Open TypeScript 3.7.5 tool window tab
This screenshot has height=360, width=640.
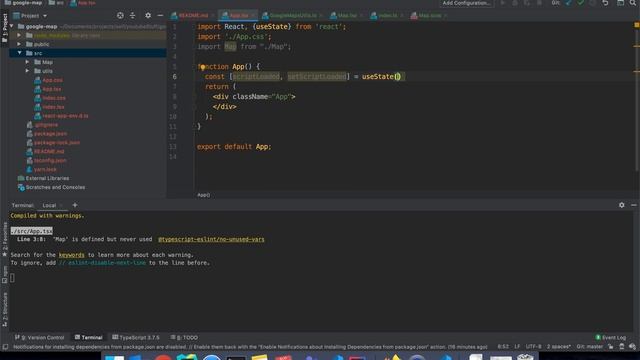136,338
